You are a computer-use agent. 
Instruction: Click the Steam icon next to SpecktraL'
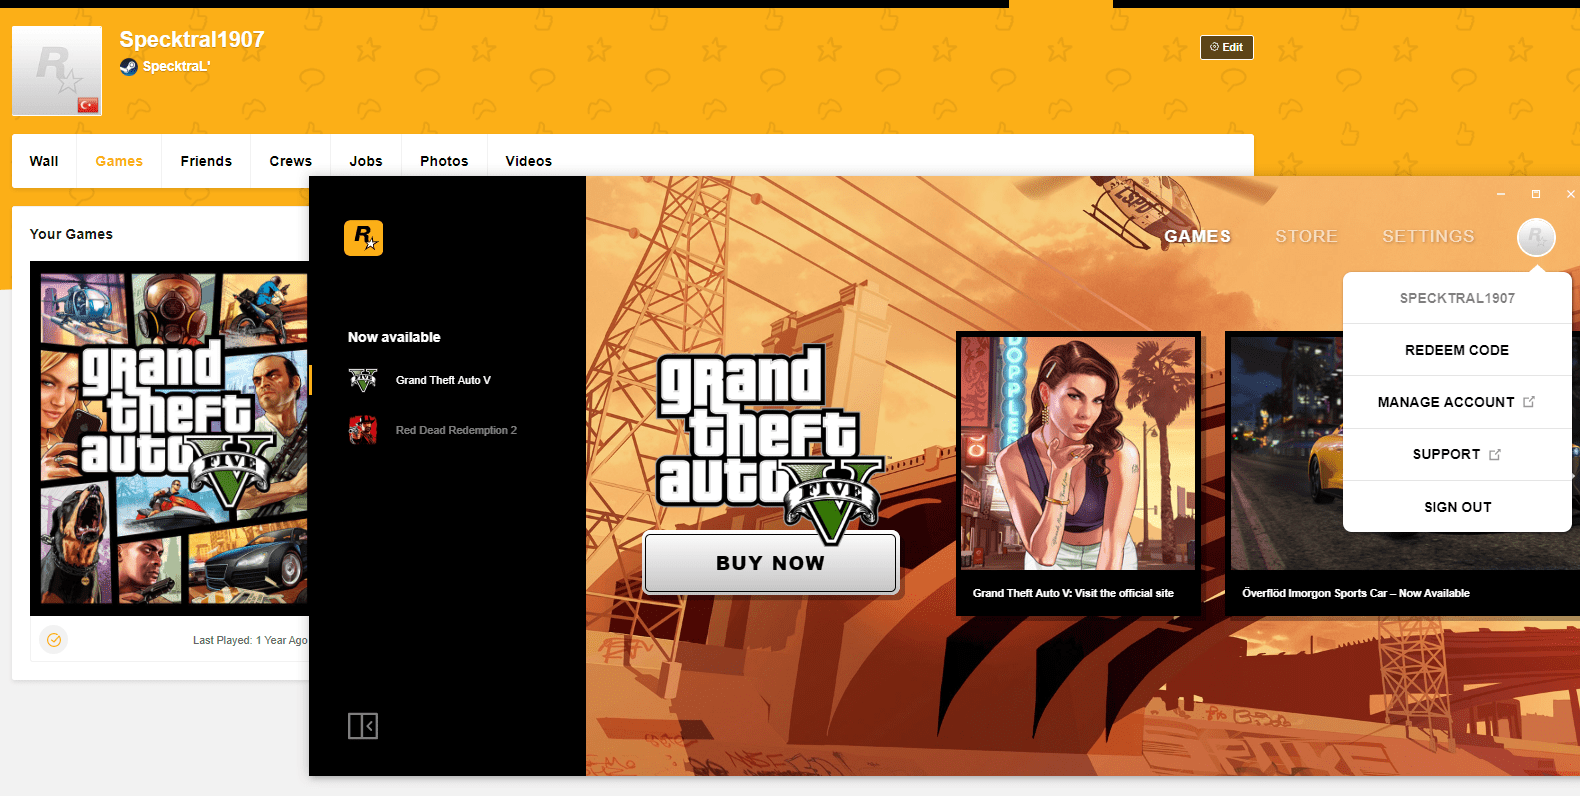128,67
